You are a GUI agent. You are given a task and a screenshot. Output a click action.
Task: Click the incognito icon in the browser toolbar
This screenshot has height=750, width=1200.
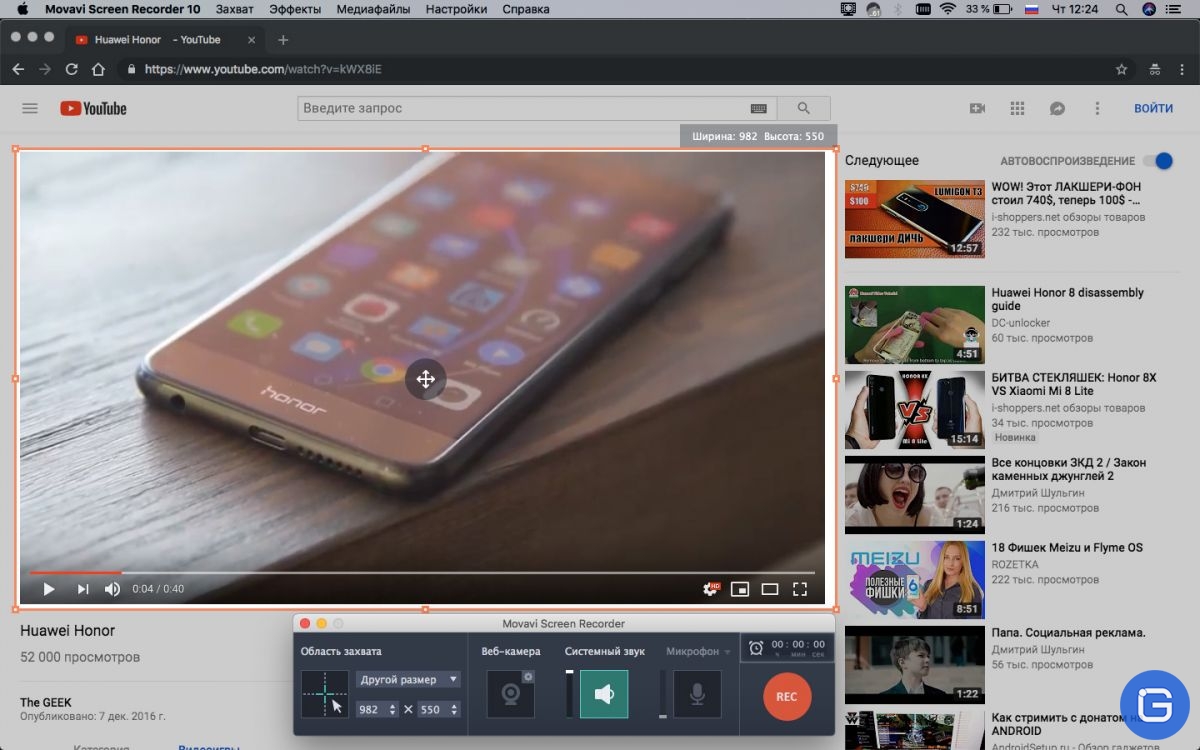point(1155,70)
